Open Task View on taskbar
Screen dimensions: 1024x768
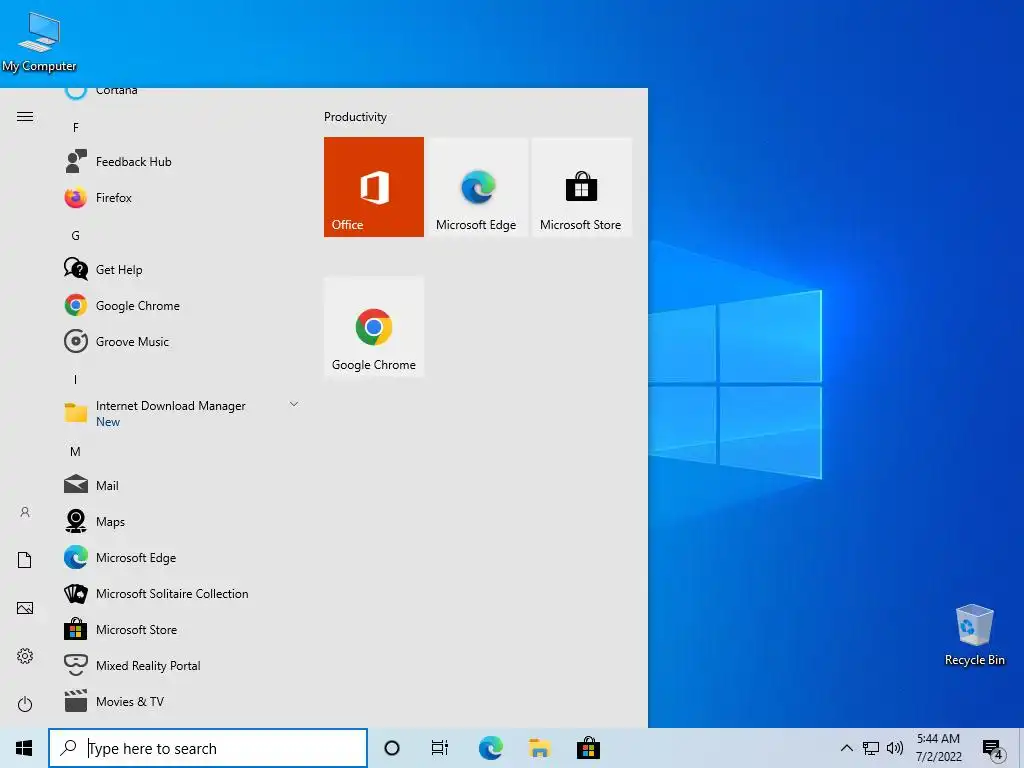440,748
